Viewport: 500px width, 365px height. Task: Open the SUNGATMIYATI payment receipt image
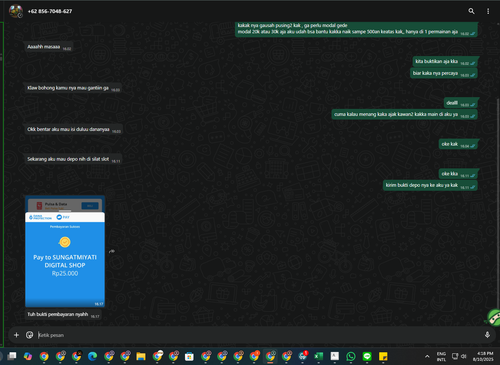65,251
